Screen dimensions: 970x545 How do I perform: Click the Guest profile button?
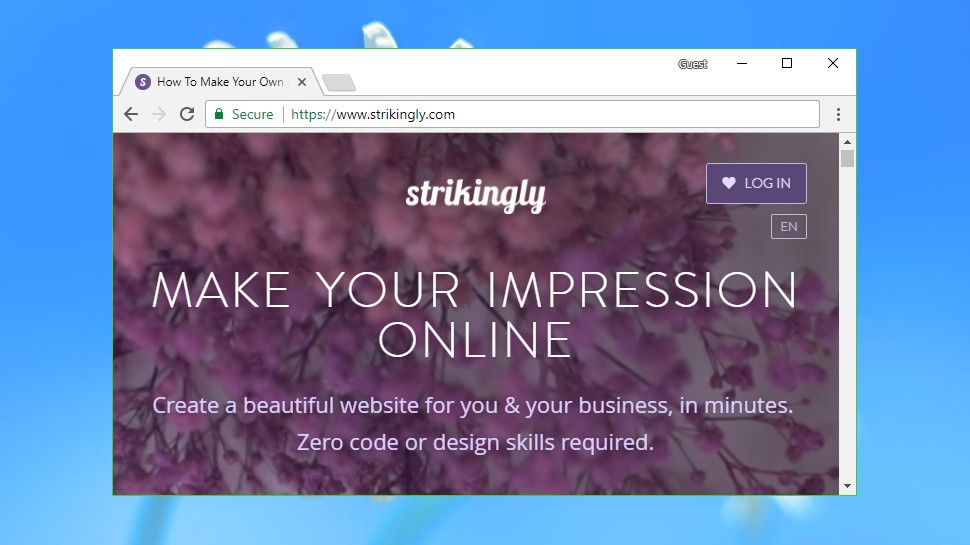(x=693, y=64)
